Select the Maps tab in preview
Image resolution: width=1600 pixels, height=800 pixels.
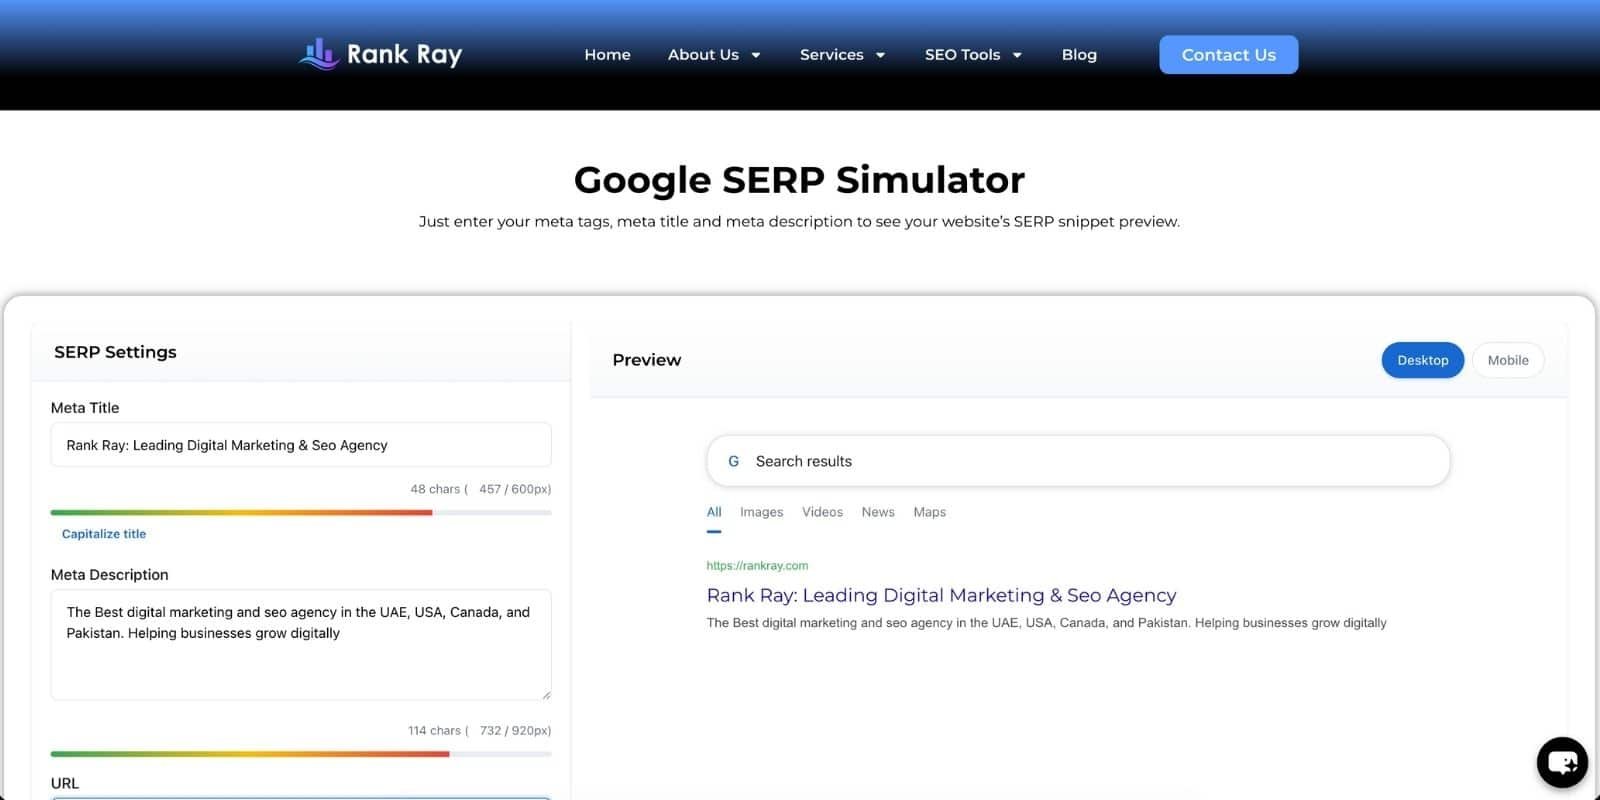[929, 512]
